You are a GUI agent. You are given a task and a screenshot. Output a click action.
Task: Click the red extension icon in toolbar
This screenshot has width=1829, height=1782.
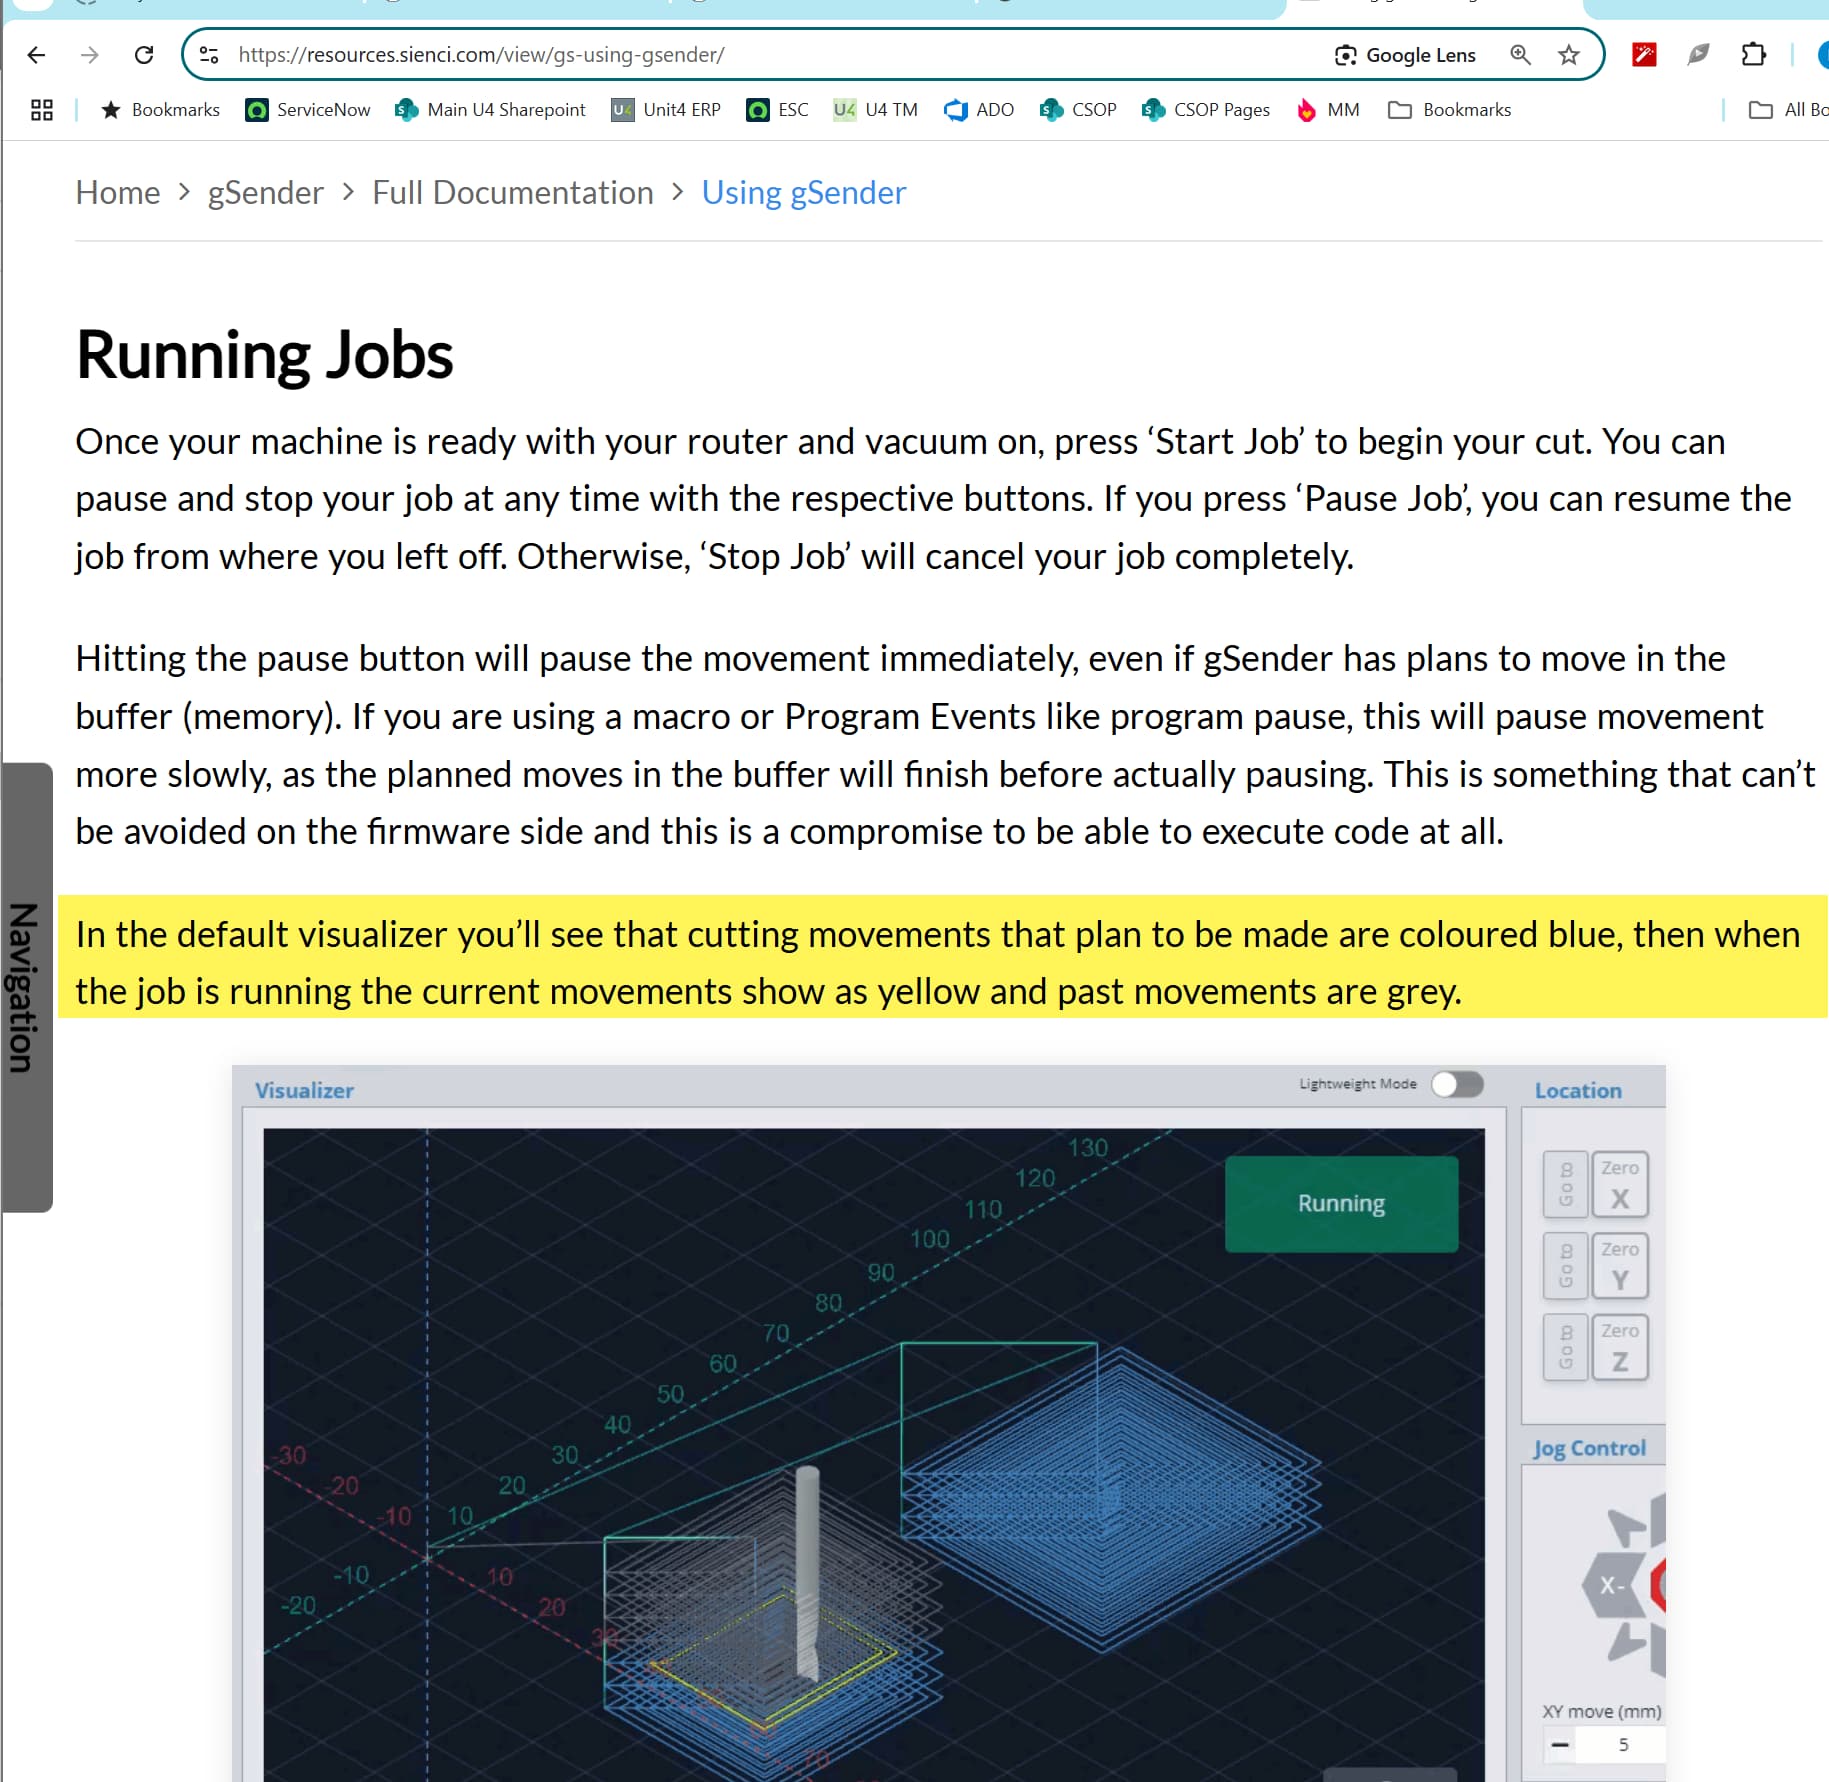click(x=1644, y=55)
